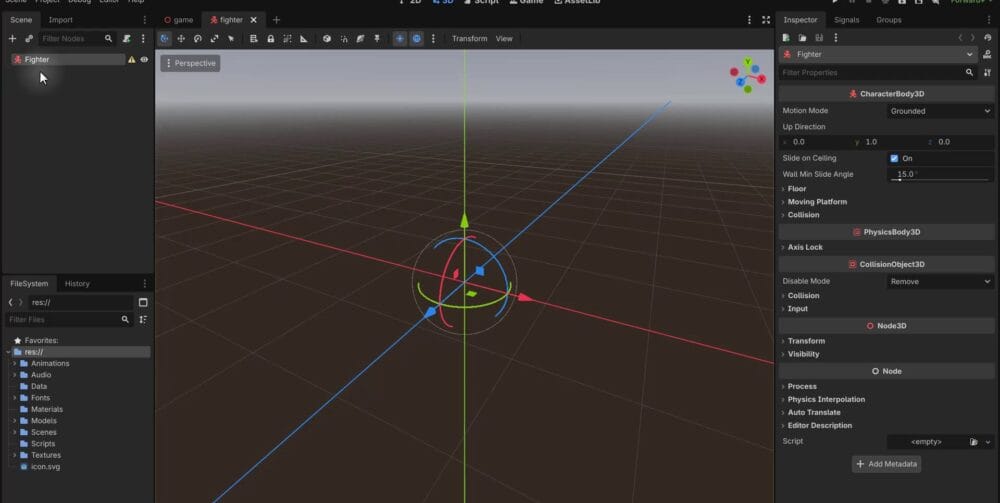The image size is (1000, 503).
Task: Click the group selected nodes icon
Action: coord(287,39)
